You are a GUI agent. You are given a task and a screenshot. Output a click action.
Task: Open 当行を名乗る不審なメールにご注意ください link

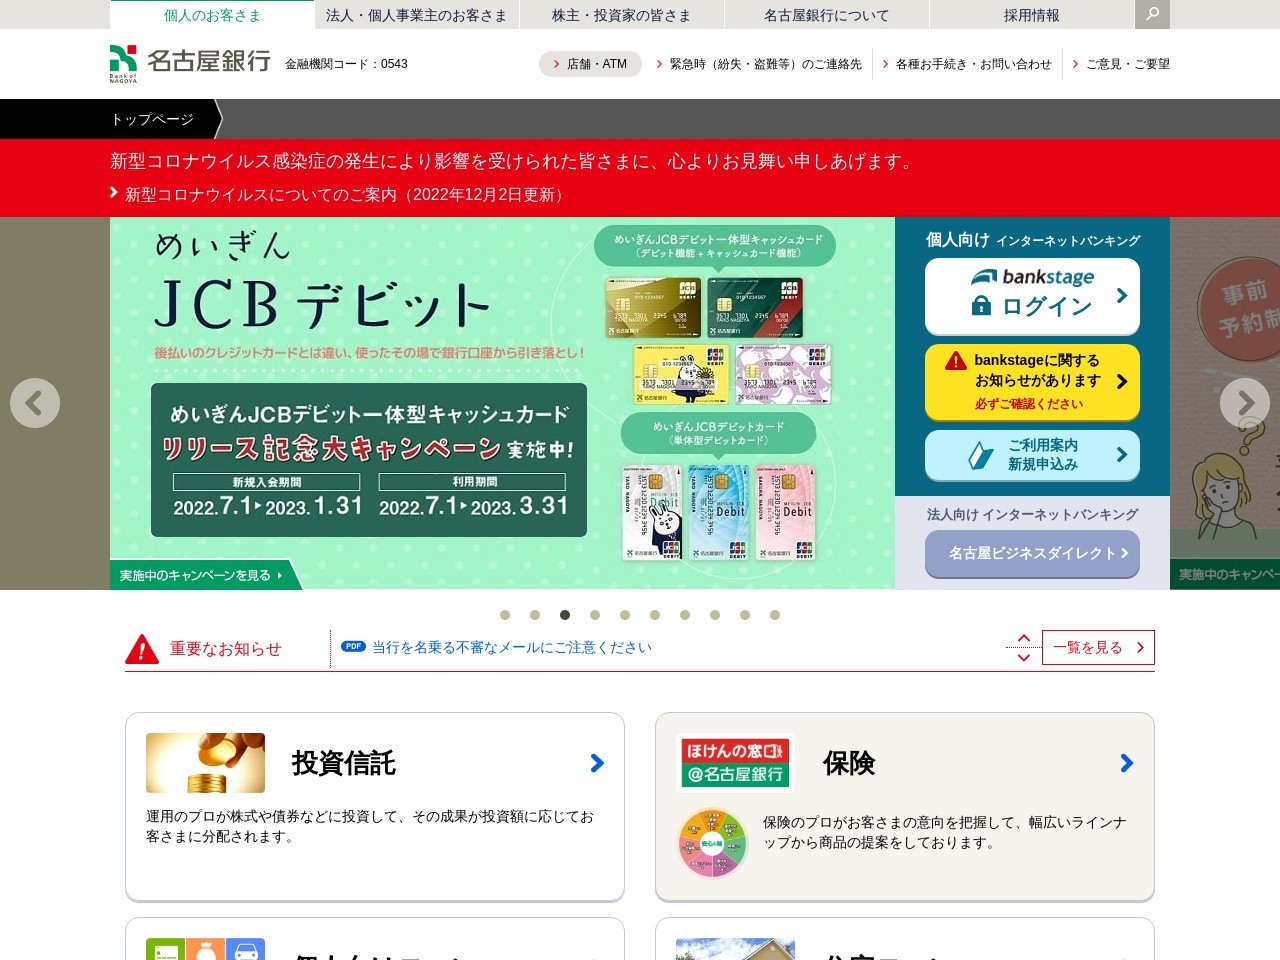[512, 647]
